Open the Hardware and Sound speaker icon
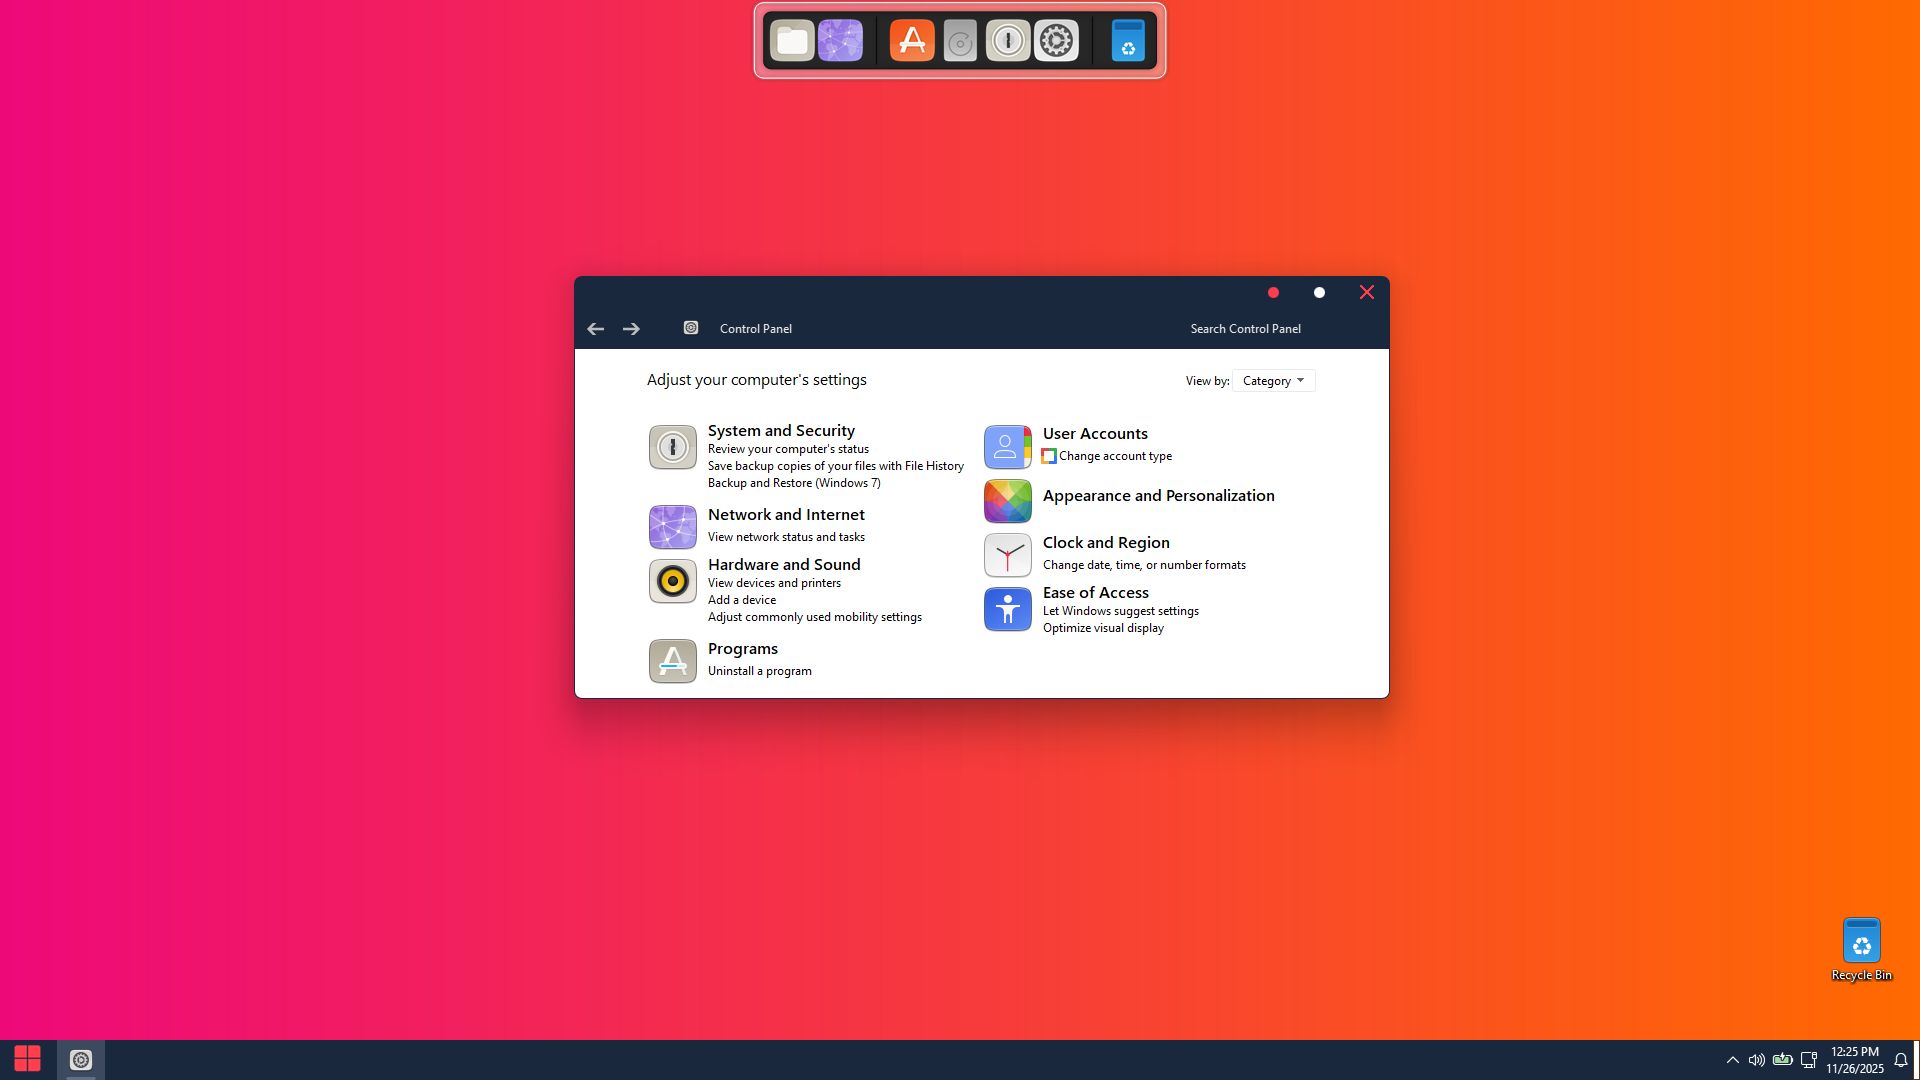The height and width of the screenshot is (1080, 1920). point(672,581)
